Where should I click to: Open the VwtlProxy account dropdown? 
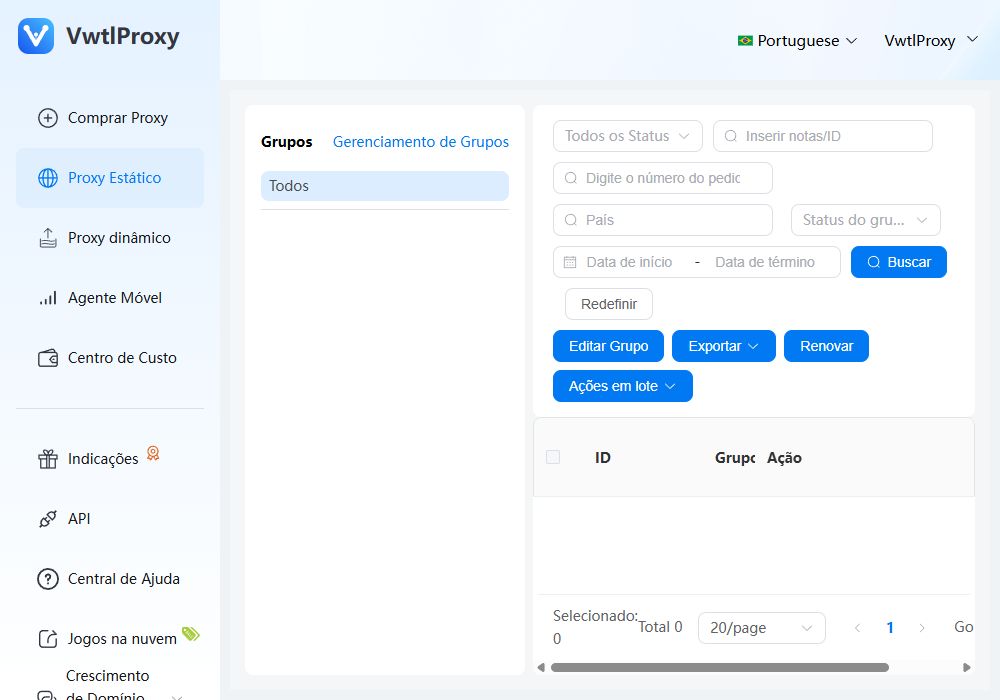[931, 41]
